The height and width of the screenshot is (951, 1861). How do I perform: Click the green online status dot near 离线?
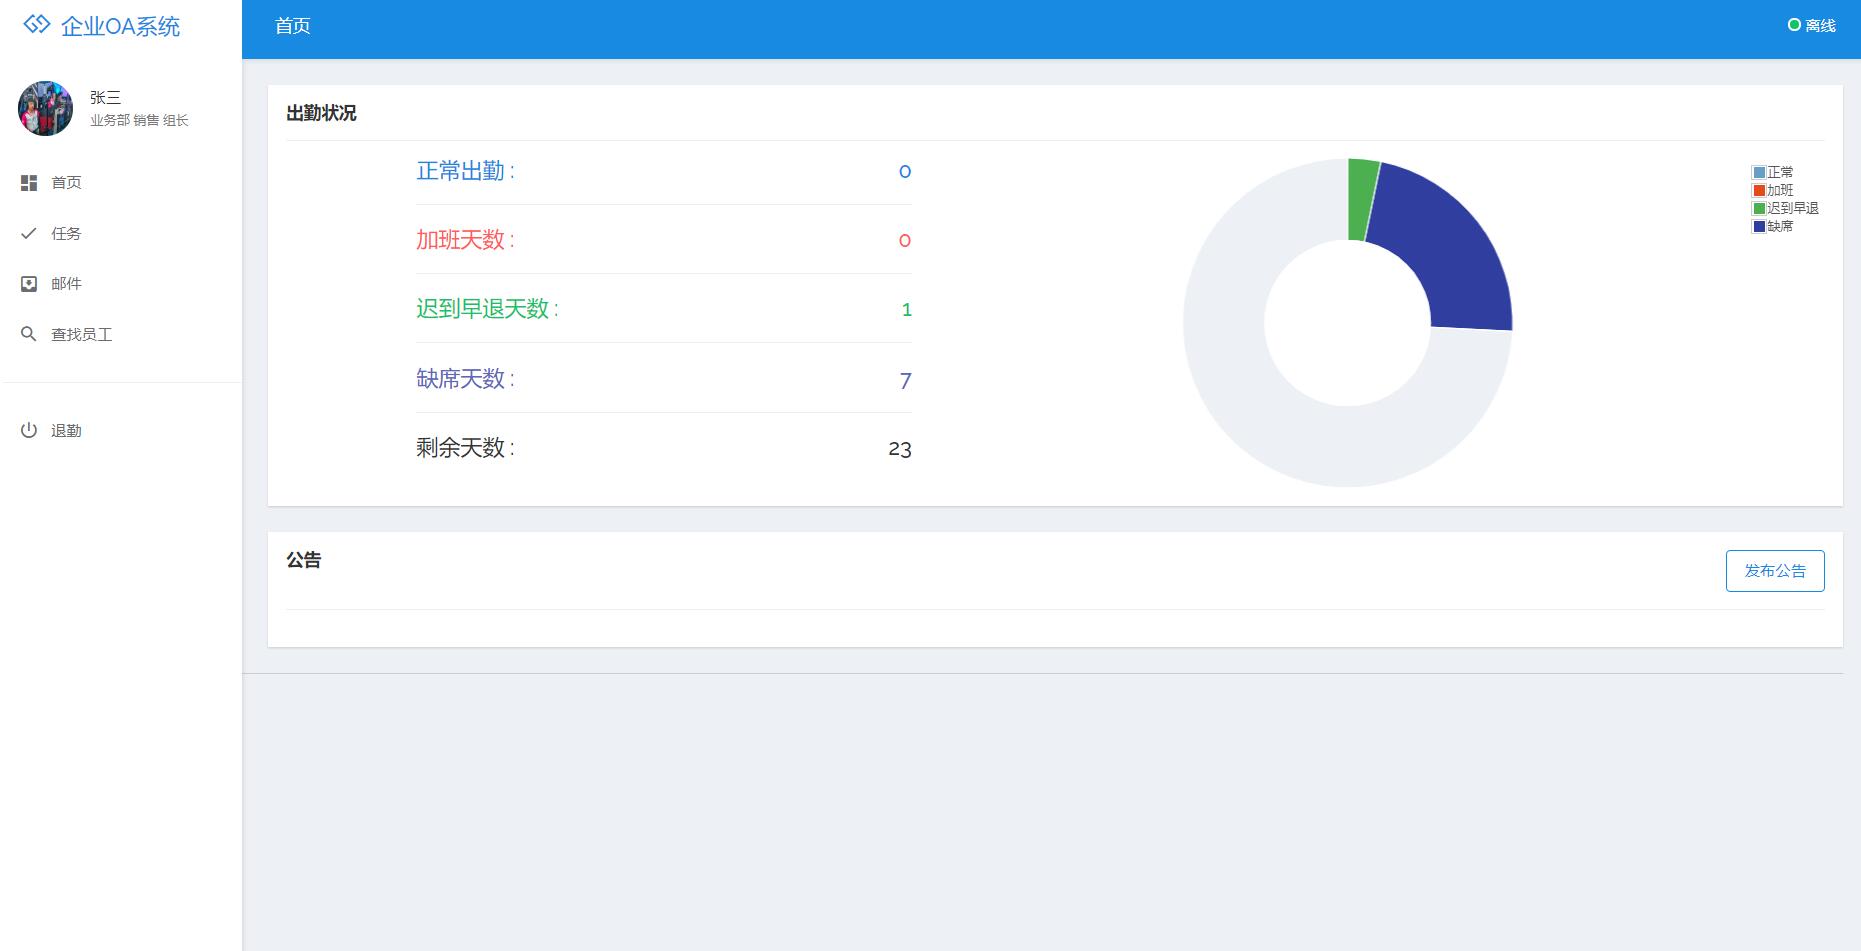point(1795,25)
